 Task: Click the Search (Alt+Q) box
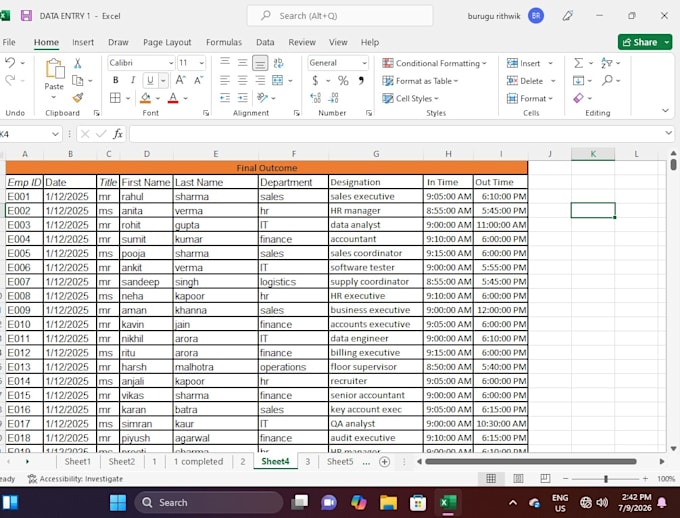(340, 16)
